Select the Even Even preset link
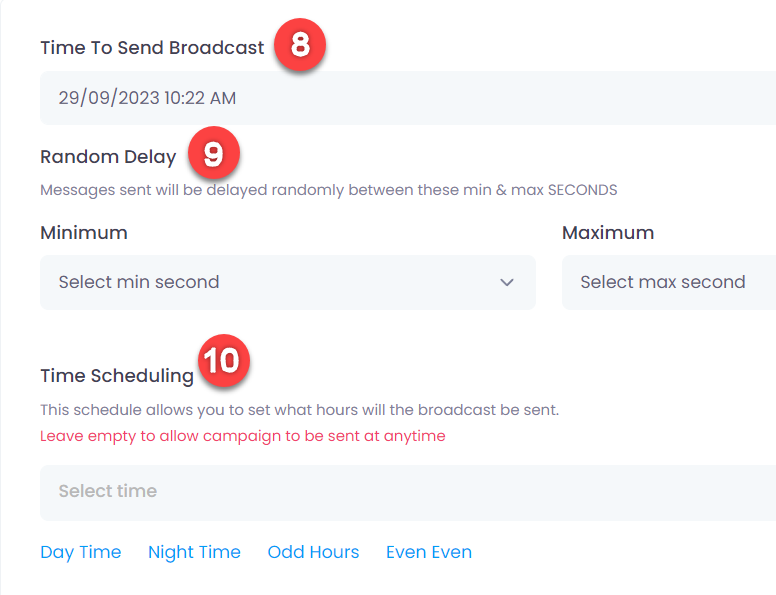This screenshot has height=595, width=776. coord(429,552)
